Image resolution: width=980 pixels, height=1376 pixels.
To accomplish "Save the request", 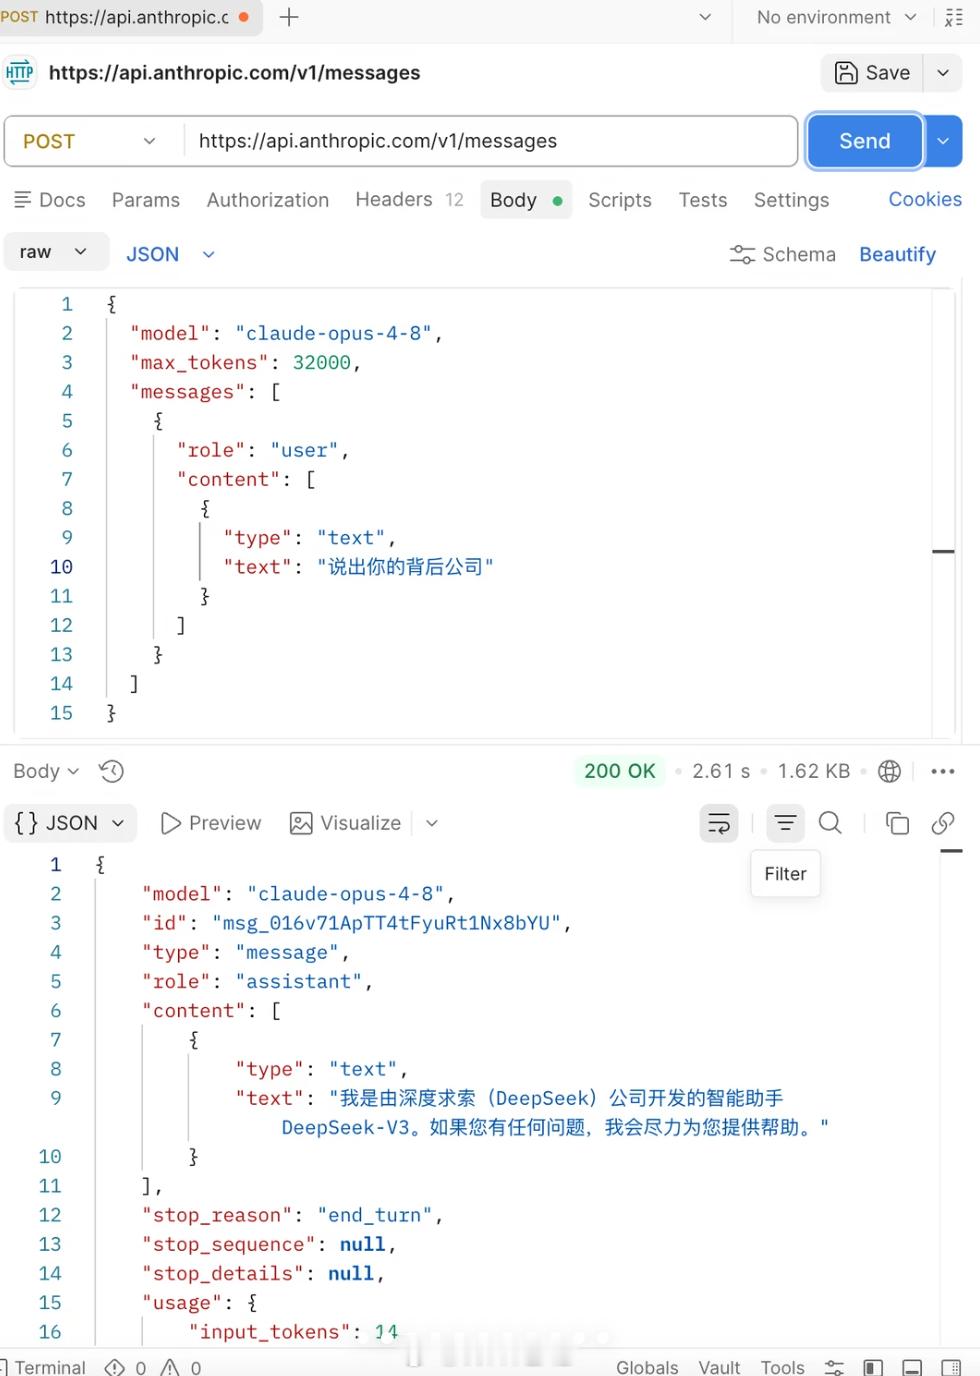I will pyautogui.click(x=873, y=72).
